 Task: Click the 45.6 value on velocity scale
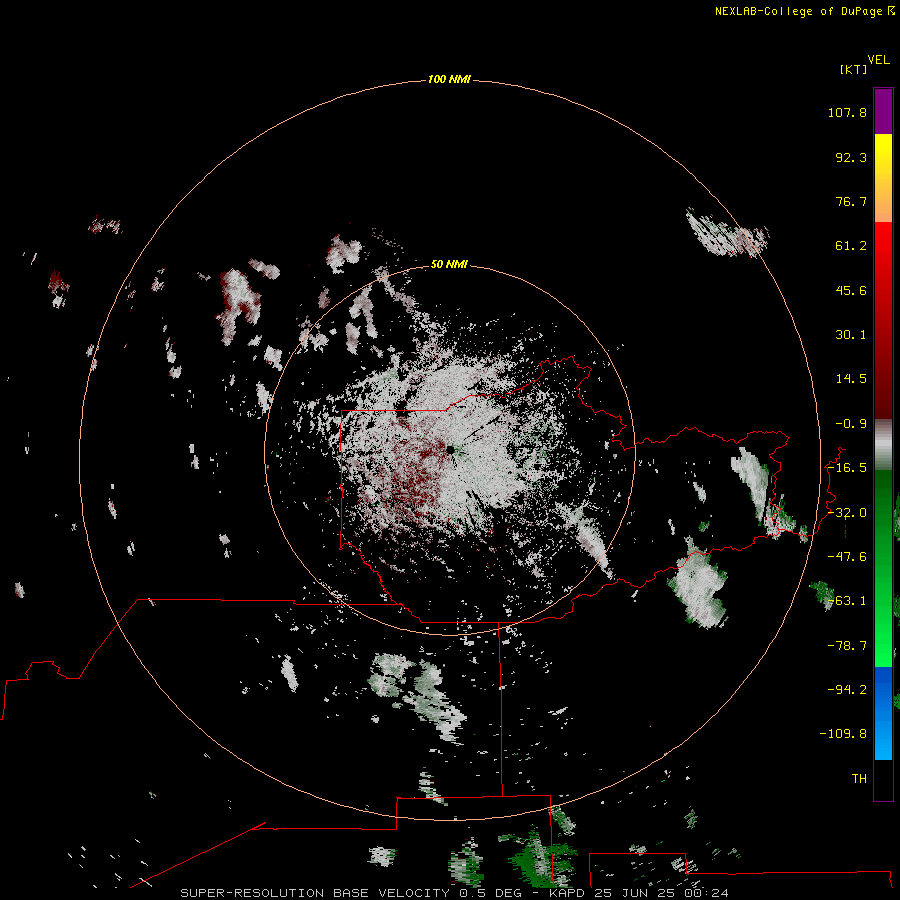(851, 290)
